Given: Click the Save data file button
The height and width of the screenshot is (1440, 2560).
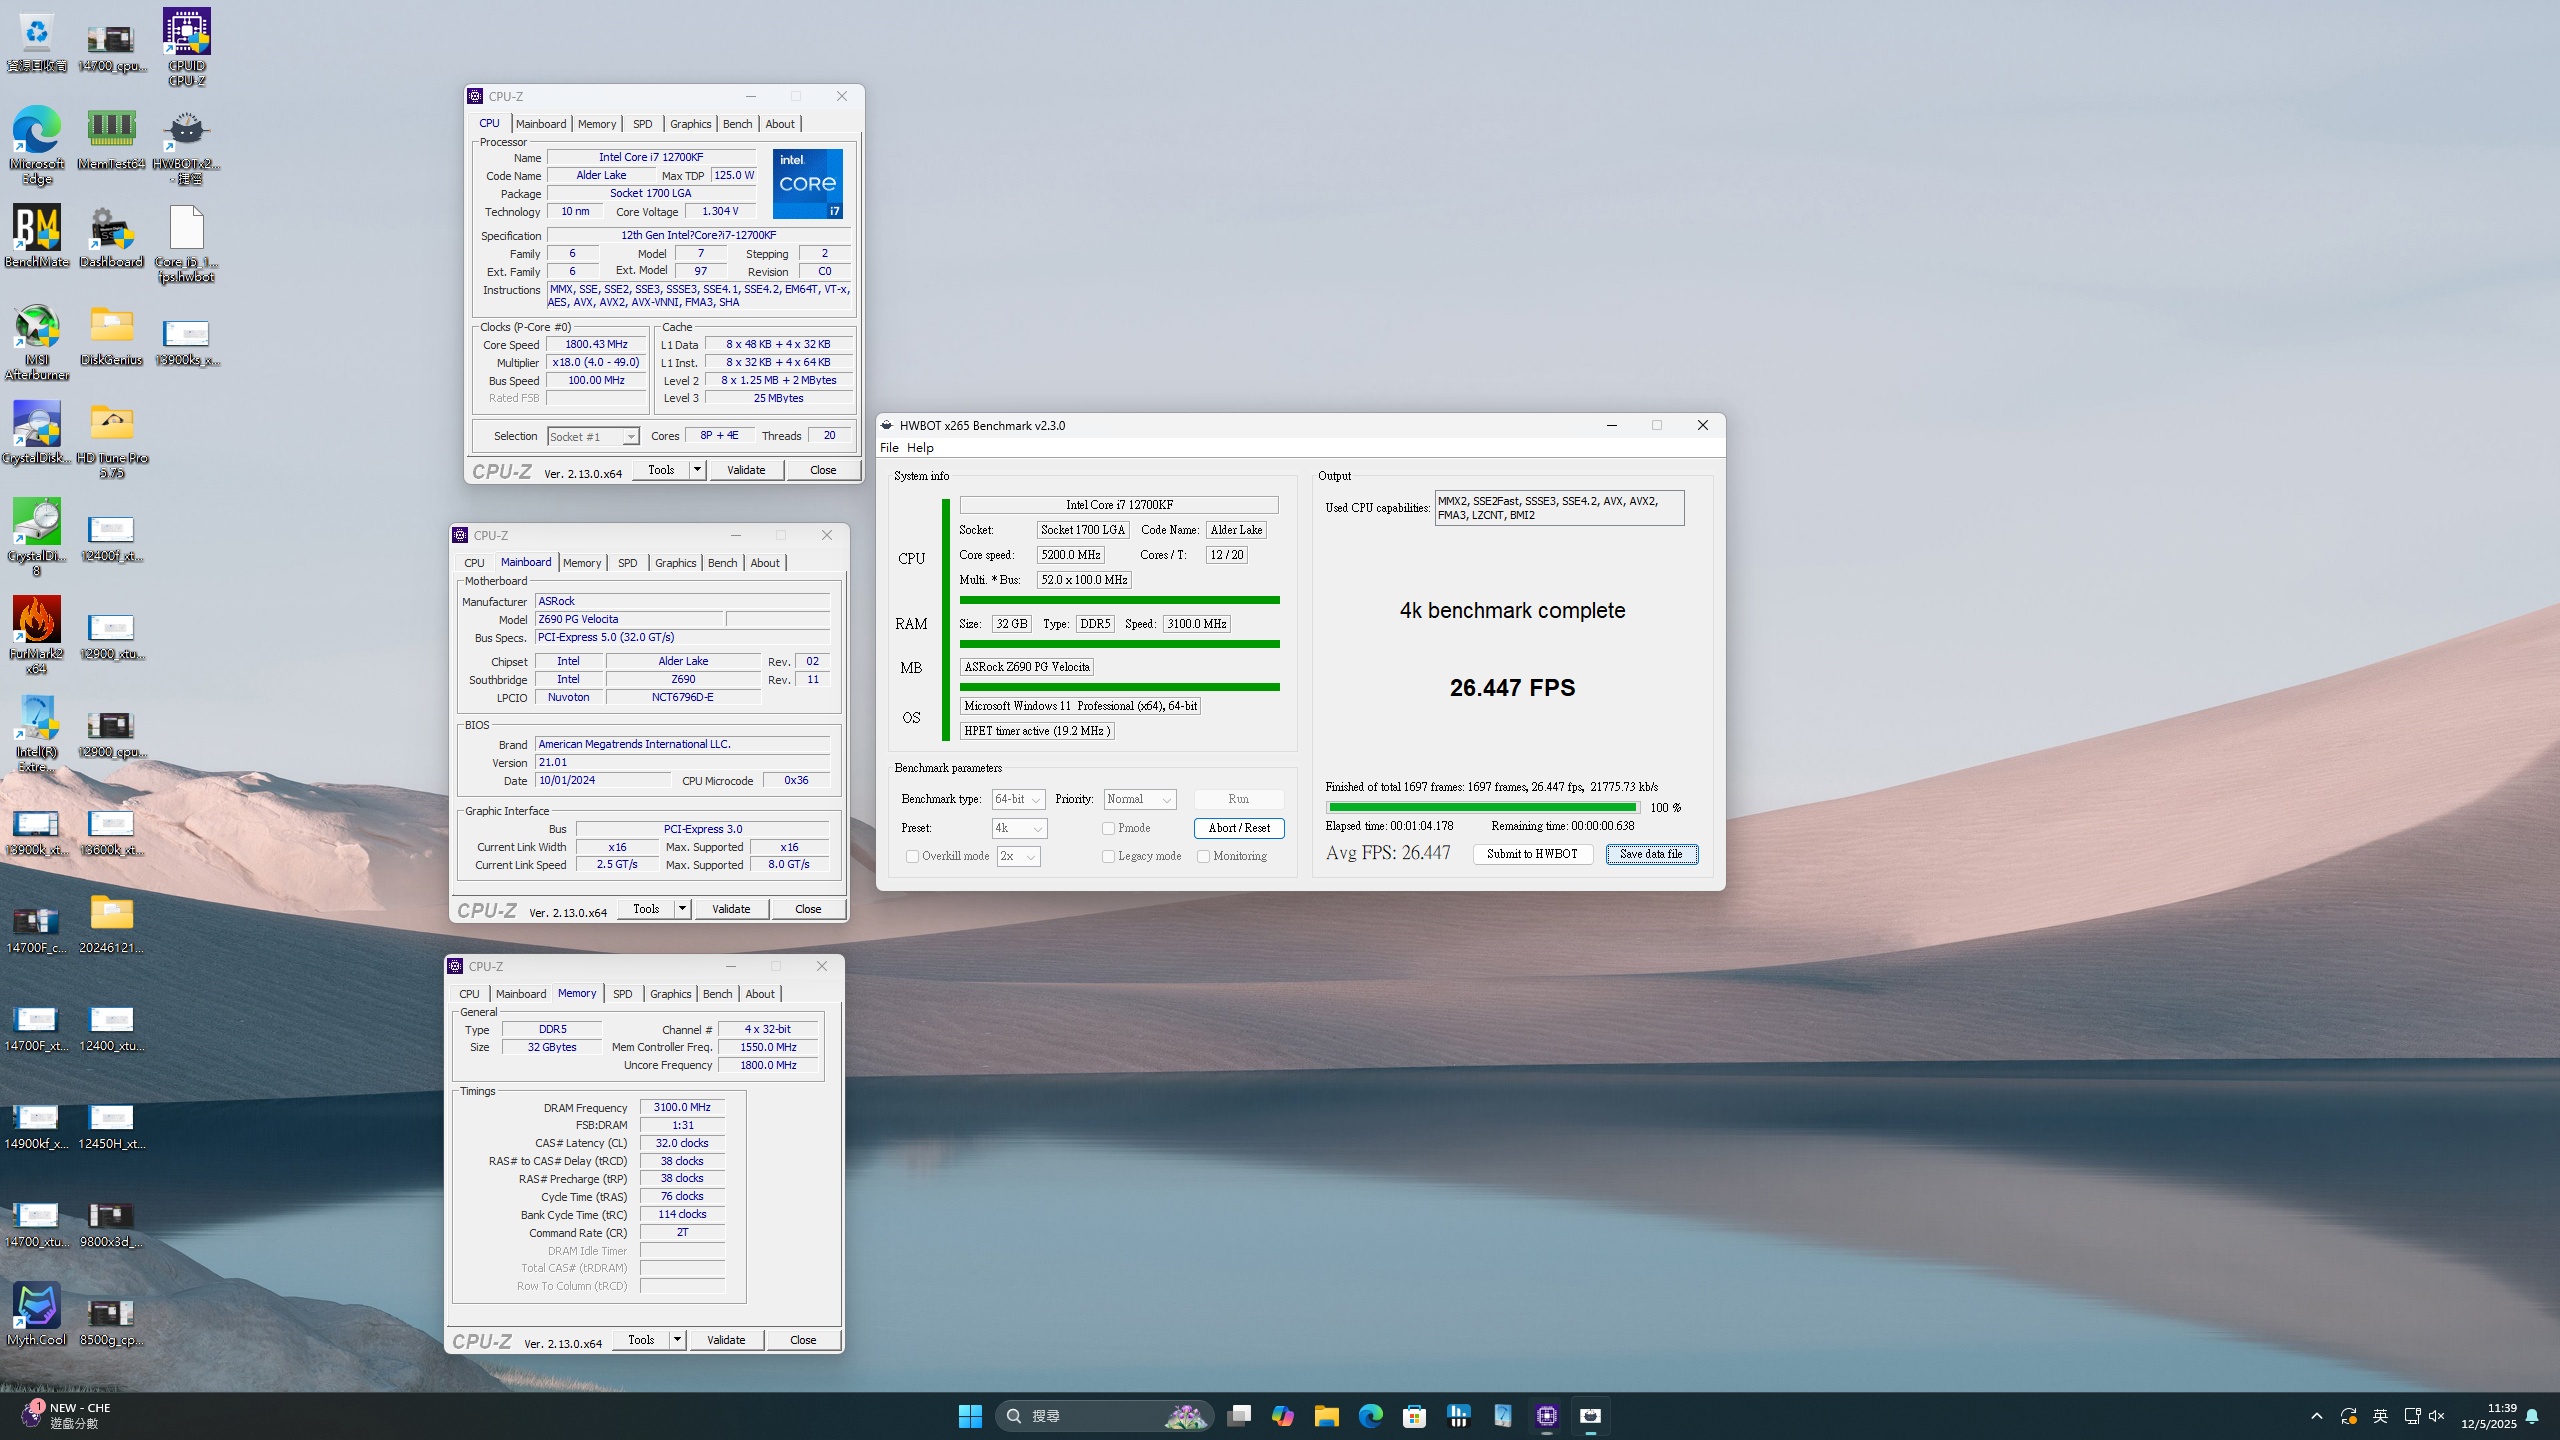Looking at the screenshot, I should click(1651, 854).
